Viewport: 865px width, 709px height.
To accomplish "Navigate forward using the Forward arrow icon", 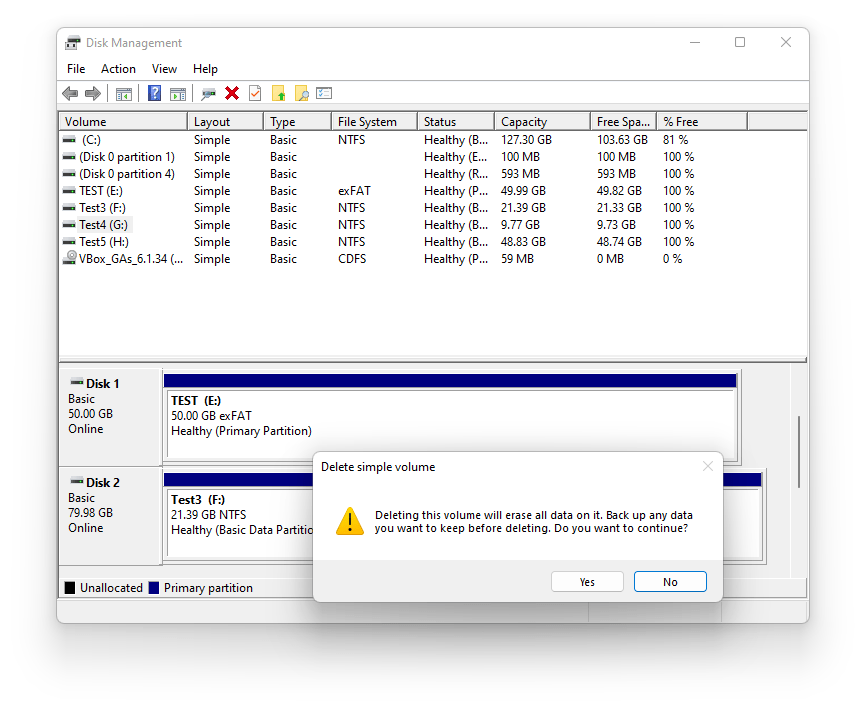I will 92,93.
